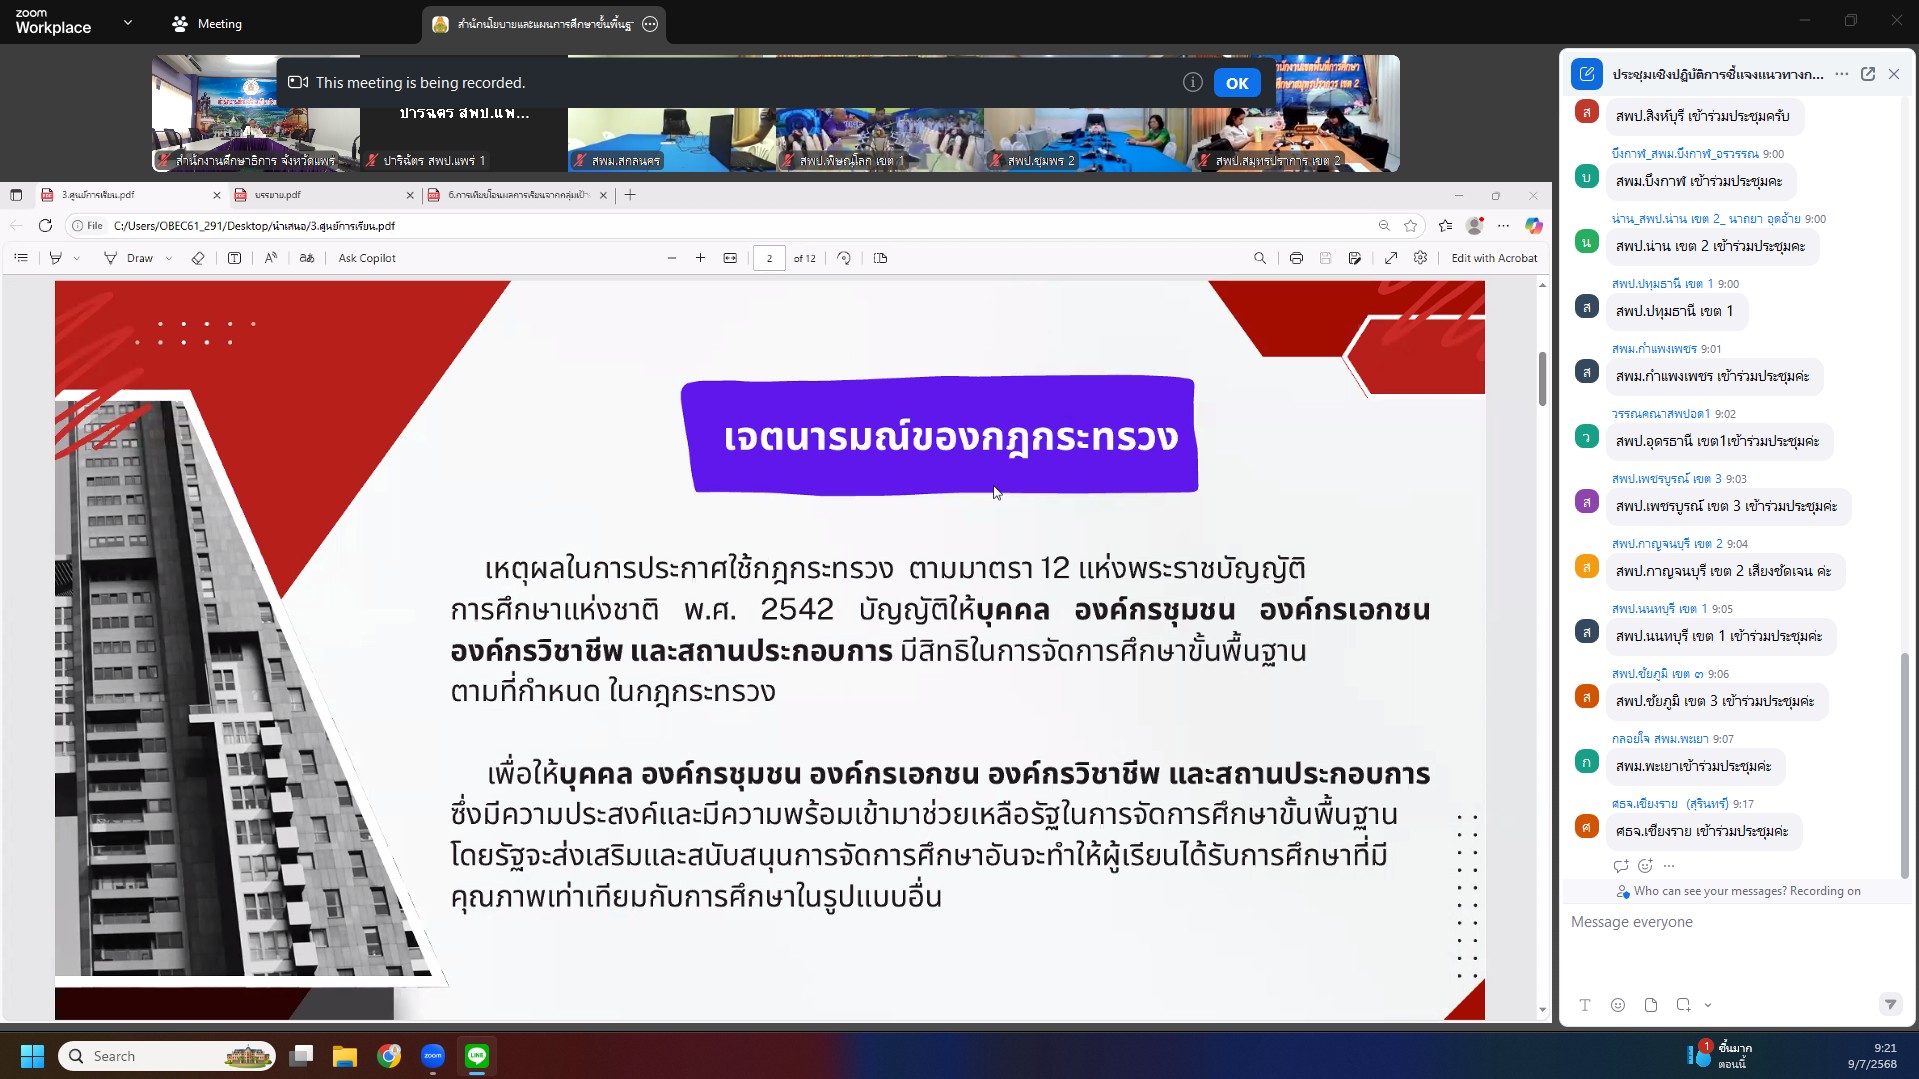Image resolution: width=1919 pixels, height=1079 pixels.
Task: Expand the Draw tool options dropdown
Action: [x=169, y=259]
